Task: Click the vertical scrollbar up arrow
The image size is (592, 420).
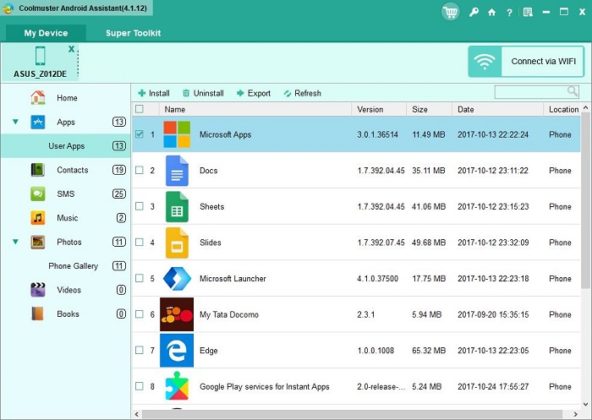Action: [586, 108]
